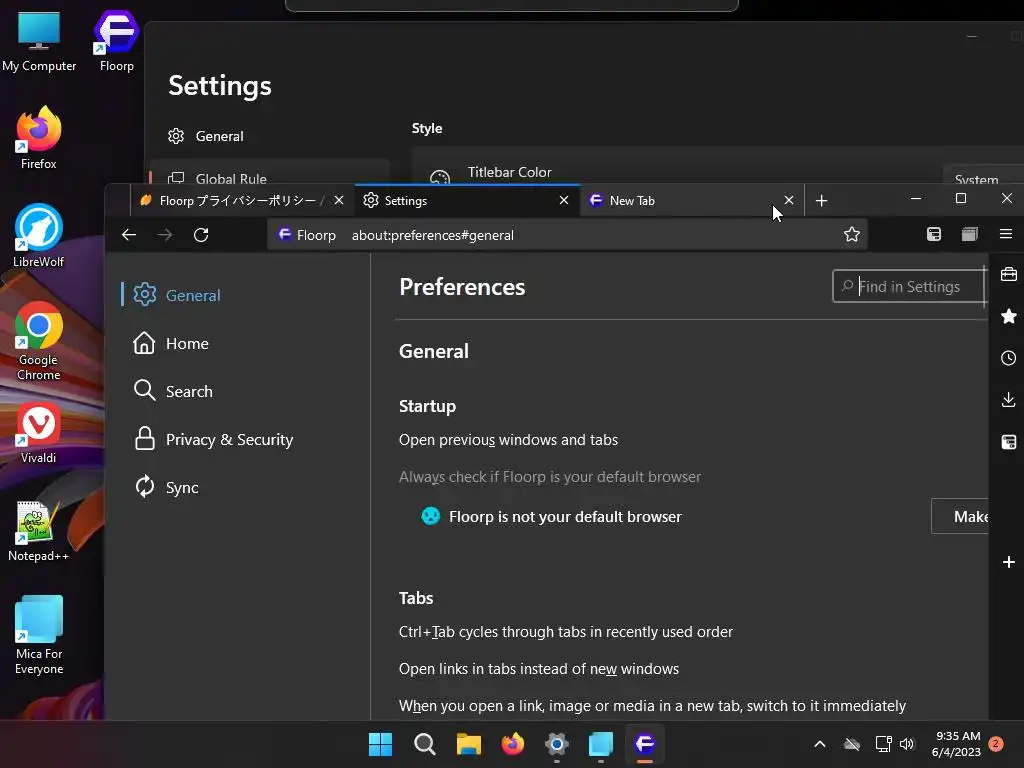This screenshot has width=1024, height=768.
Task: Open Firefox from the taskbar
Action: tap(513, 744)
